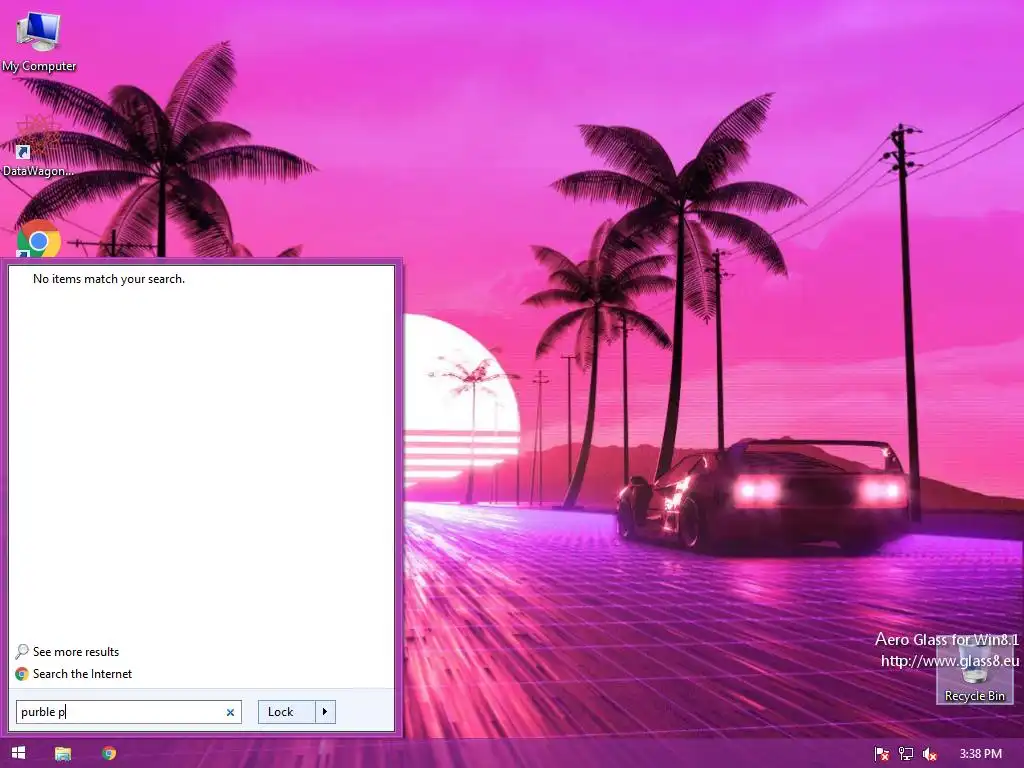Open the Action Center flag tray icon

click(x=882, y=754)
